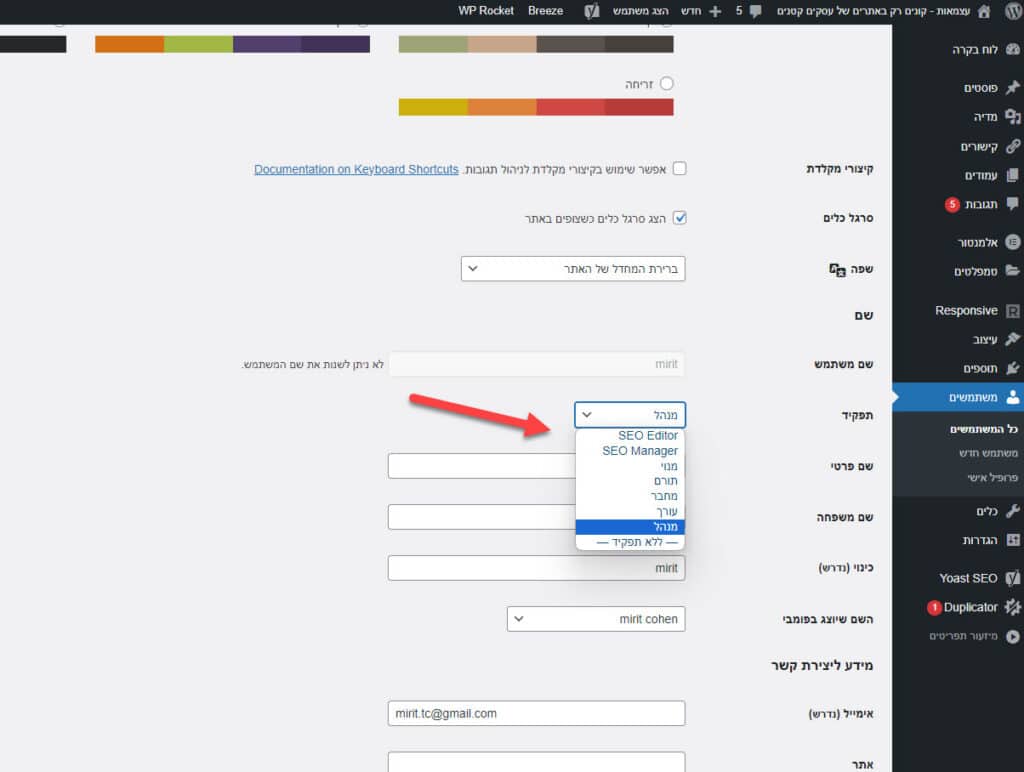Open Documentation on Keyboard Shortcuts link
Screen dimensions: 1024x772
point(357,169)
